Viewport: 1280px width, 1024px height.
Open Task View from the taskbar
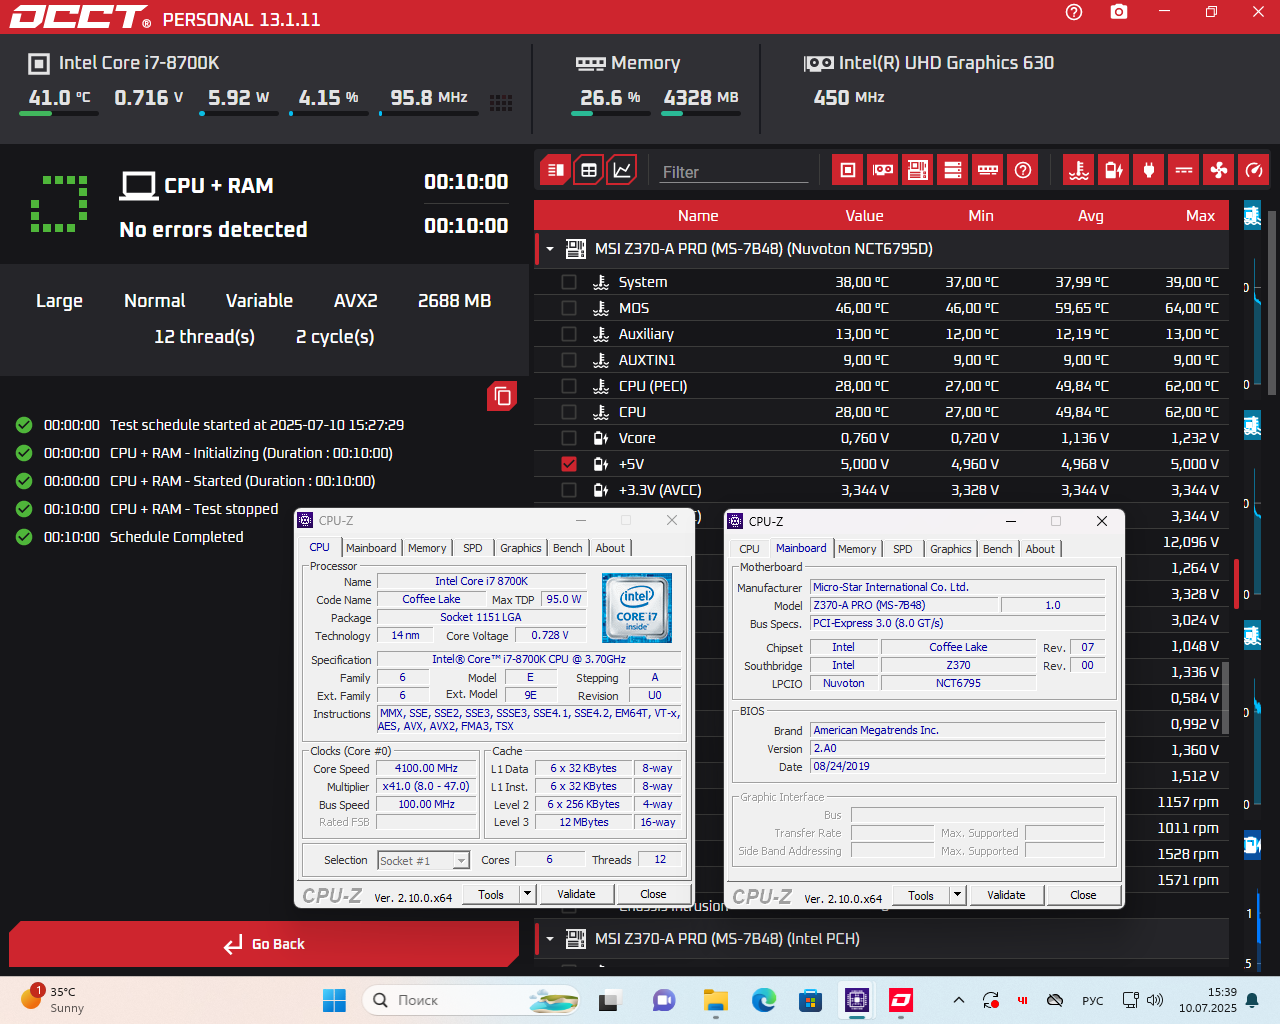click(x=609, y=1000)
